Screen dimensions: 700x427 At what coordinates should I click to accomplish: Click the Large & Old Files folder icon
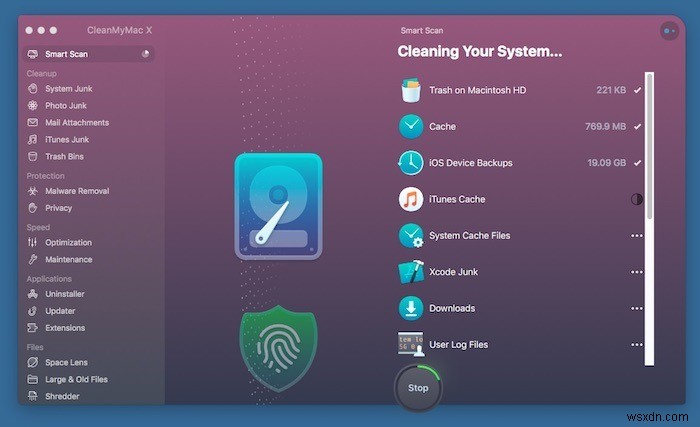pyautogui.click(x=33, y=379)
